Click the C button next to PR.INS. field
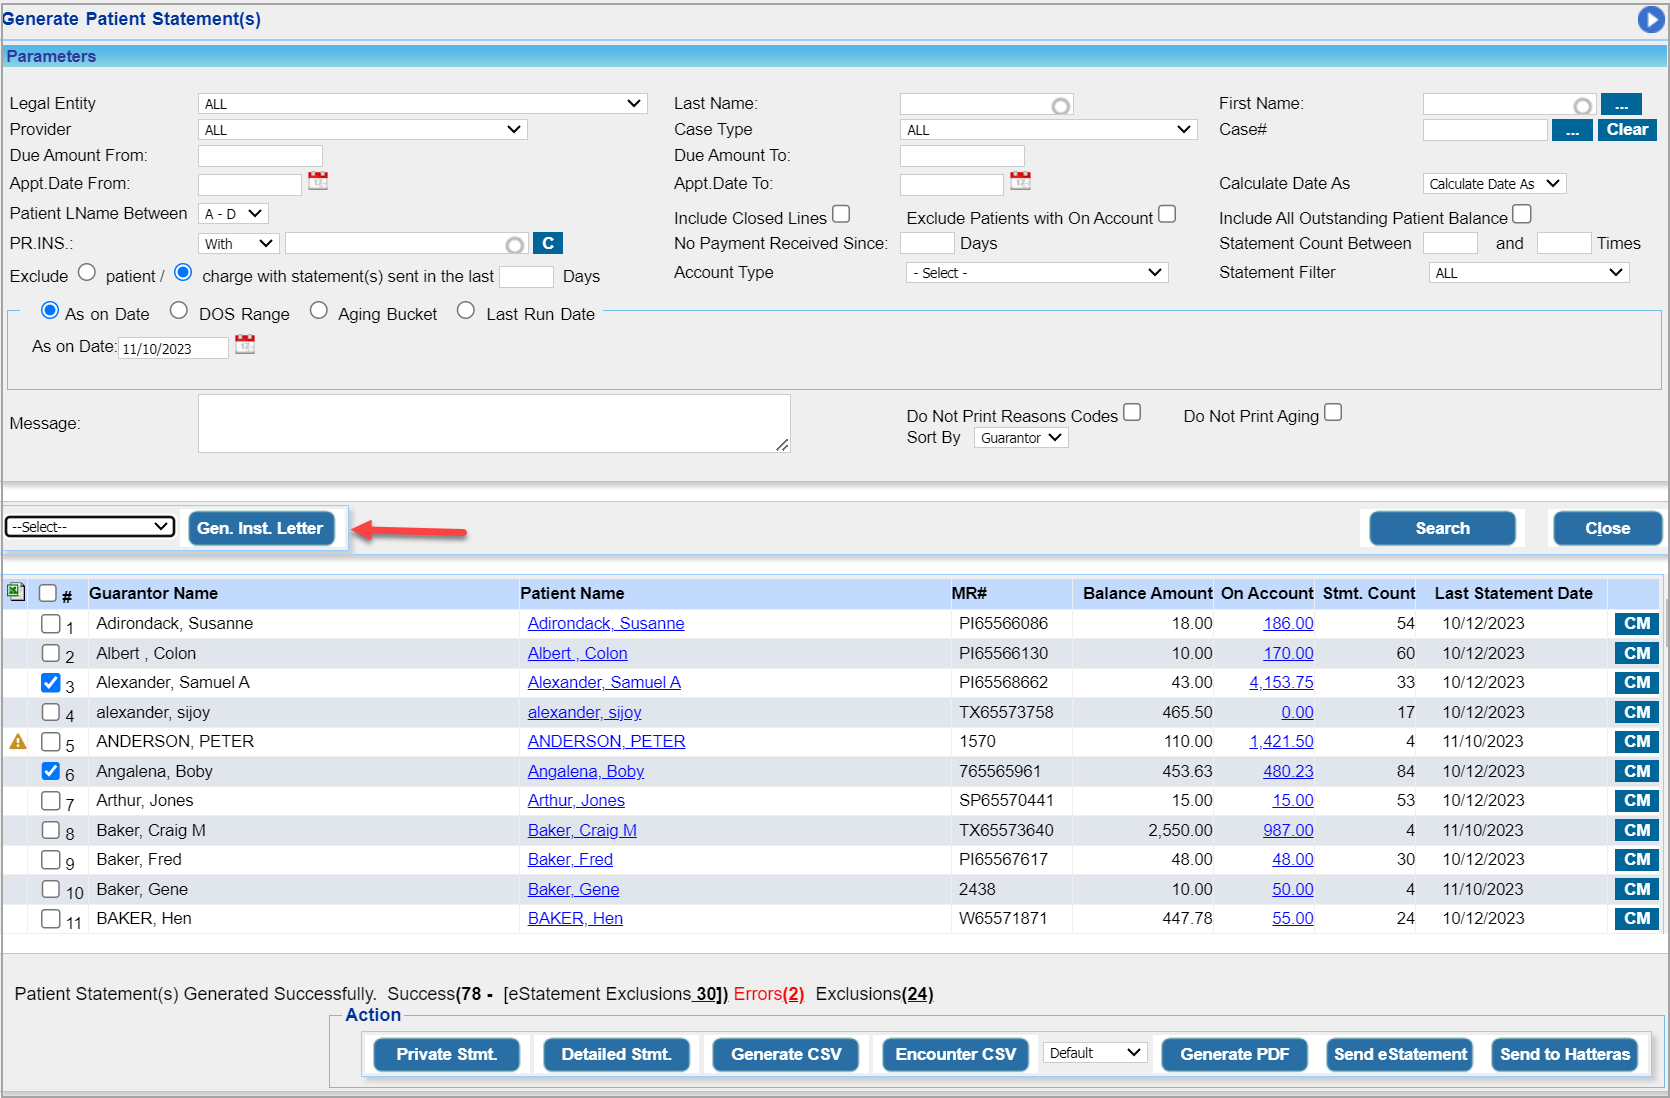Viewport: 1670px width, 1098px height. click(548, 243)
